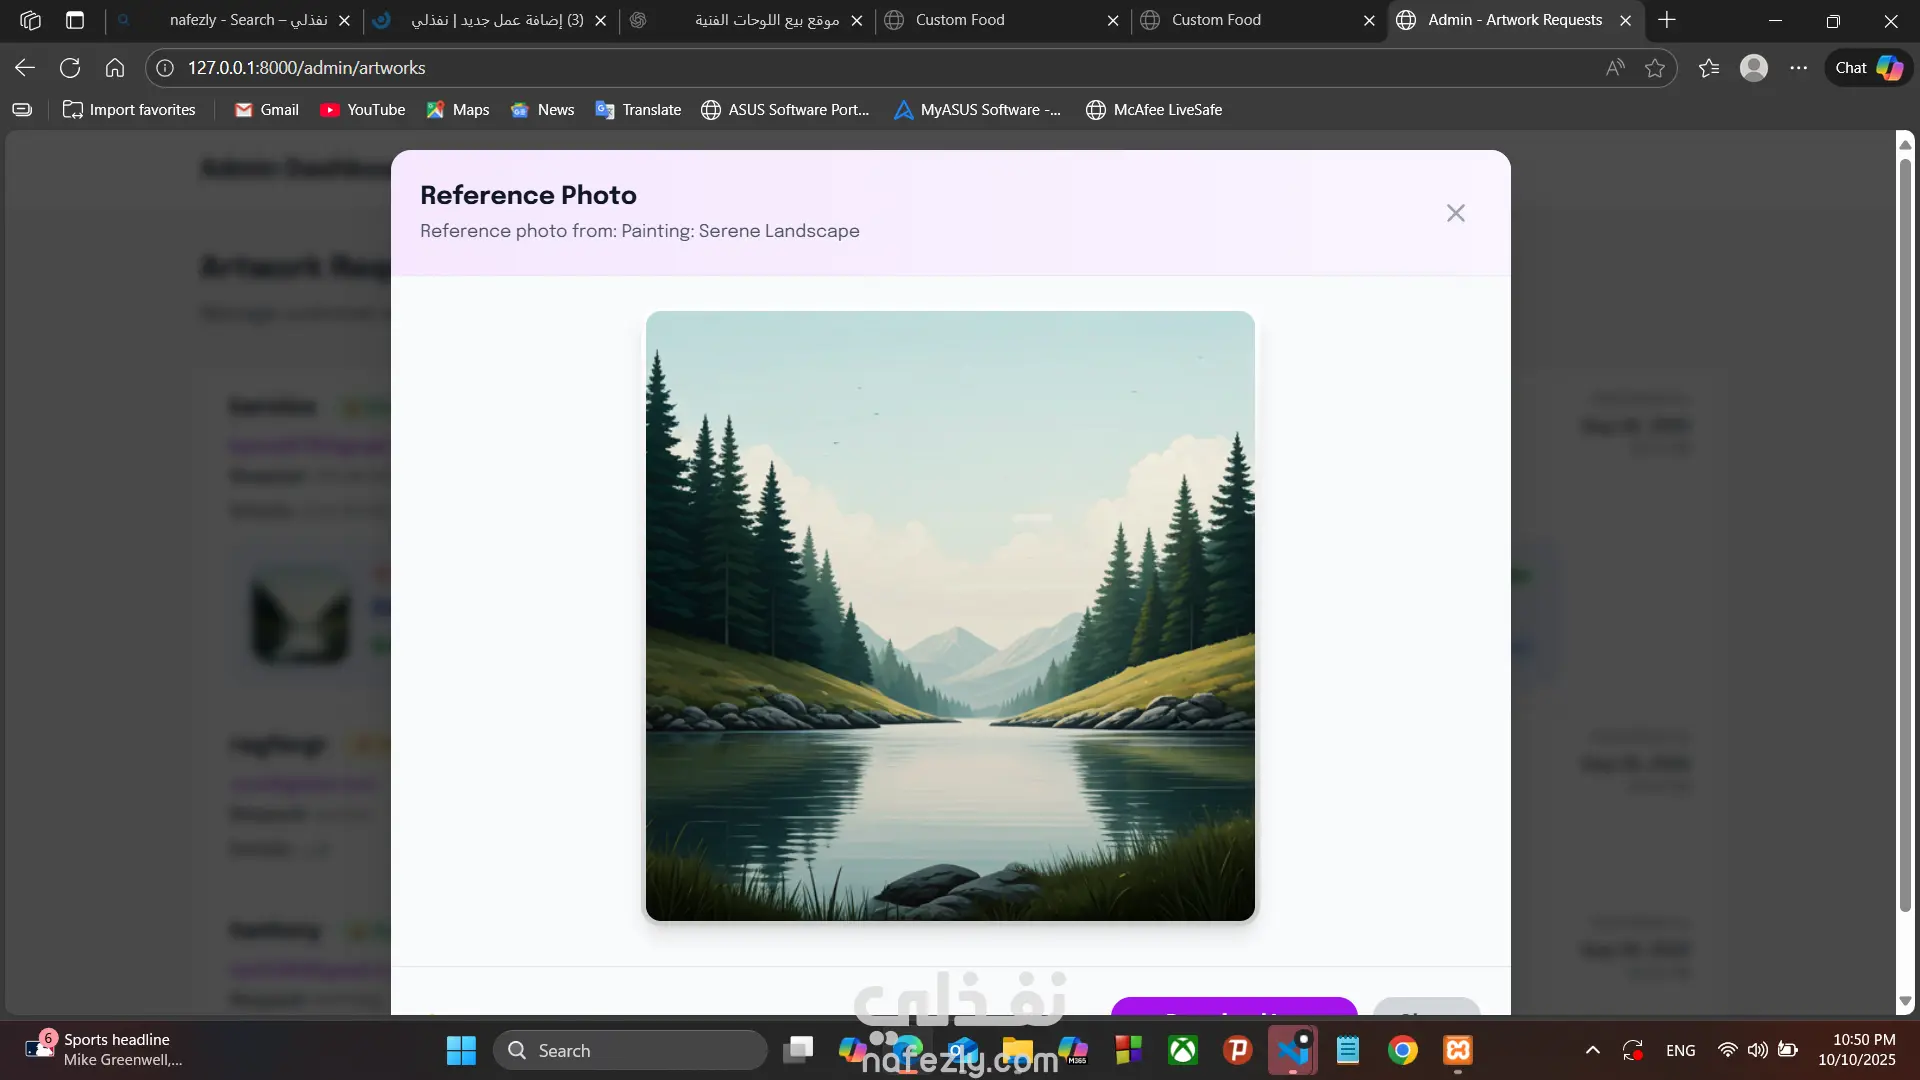Switch to the Custom Food tab
Viewport: 1920px width, 1080px height.
point(960,20)
